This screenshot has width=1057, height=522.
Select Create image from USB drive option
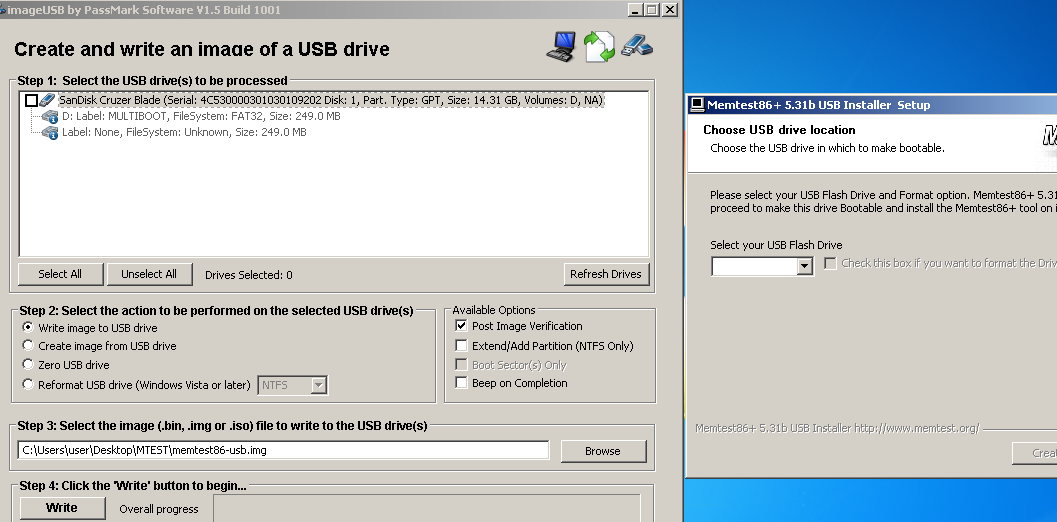(28, 345)
